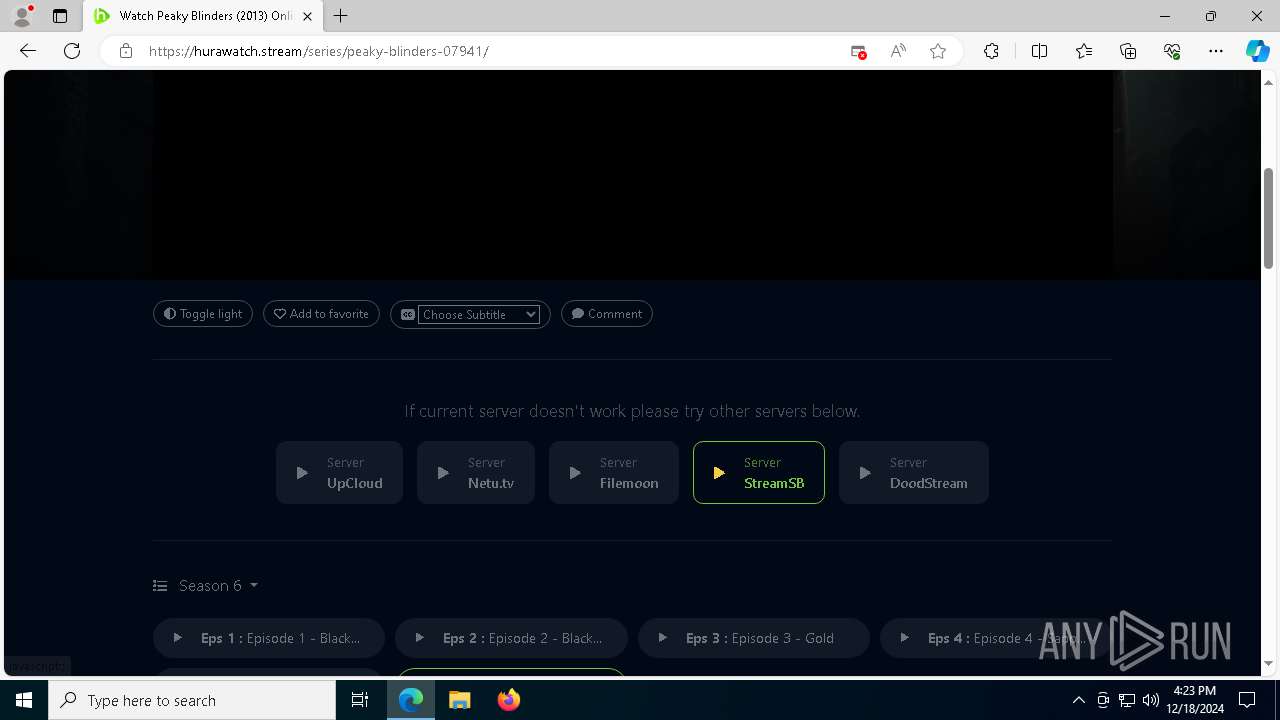
Task: Open Browser essentials
Action: click(1172, 51)
